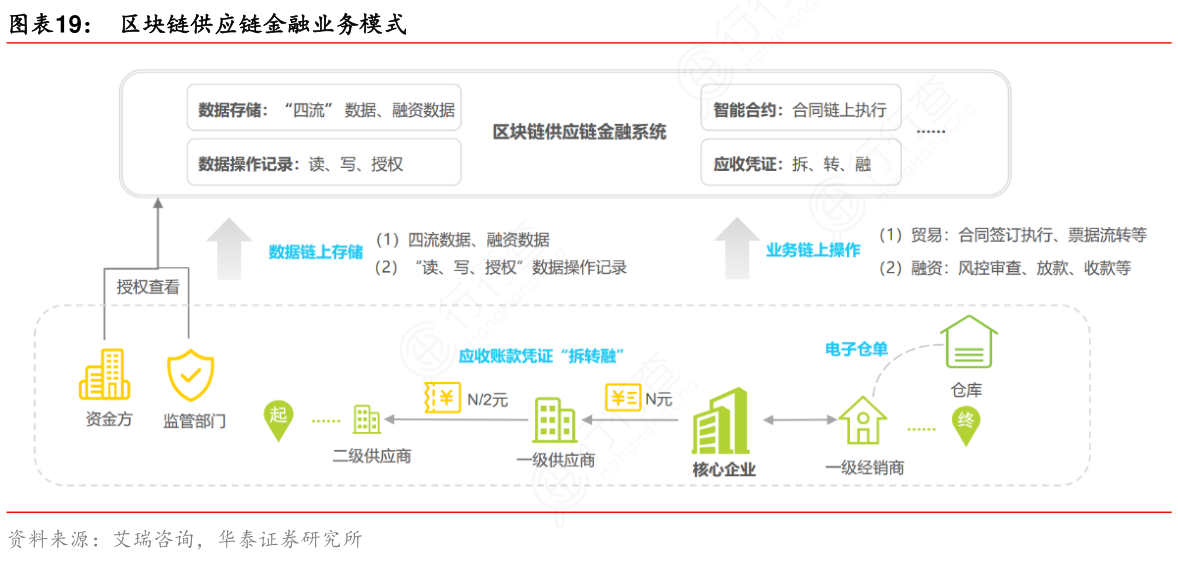
Task: Click the 一级经销商 house icon
Action: [x=863, y=420]
